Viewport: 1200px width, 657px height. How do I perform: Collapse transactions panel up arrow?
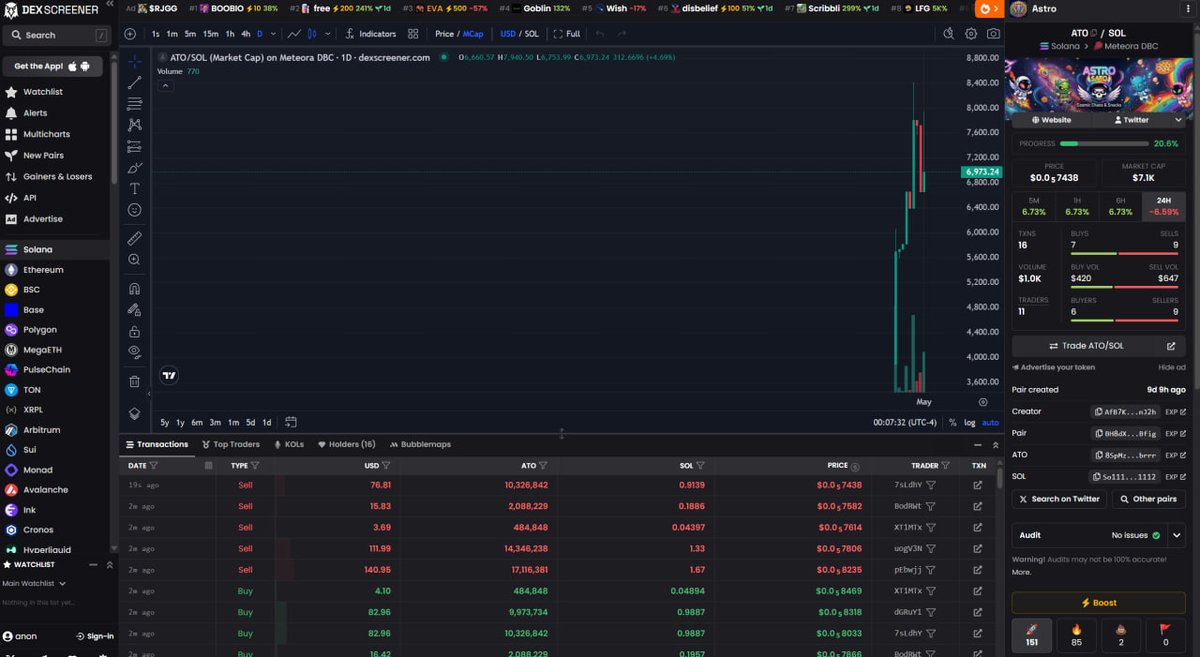tap(994, 444)
